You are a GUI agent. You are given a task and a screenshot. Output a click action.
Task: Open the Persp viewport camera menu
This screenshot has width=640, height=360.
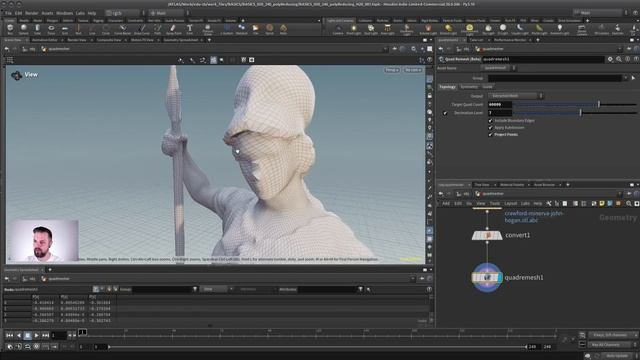click(391, 70)
